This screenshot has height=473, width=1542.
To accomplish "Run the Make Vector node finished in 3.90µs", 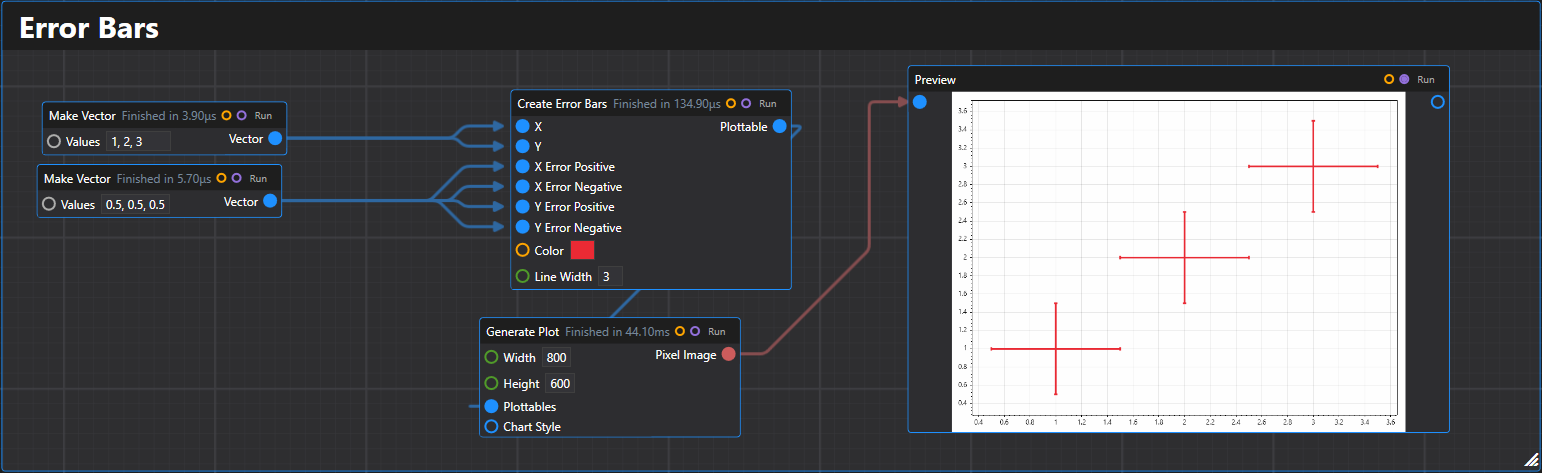I will tap(263, 116).
